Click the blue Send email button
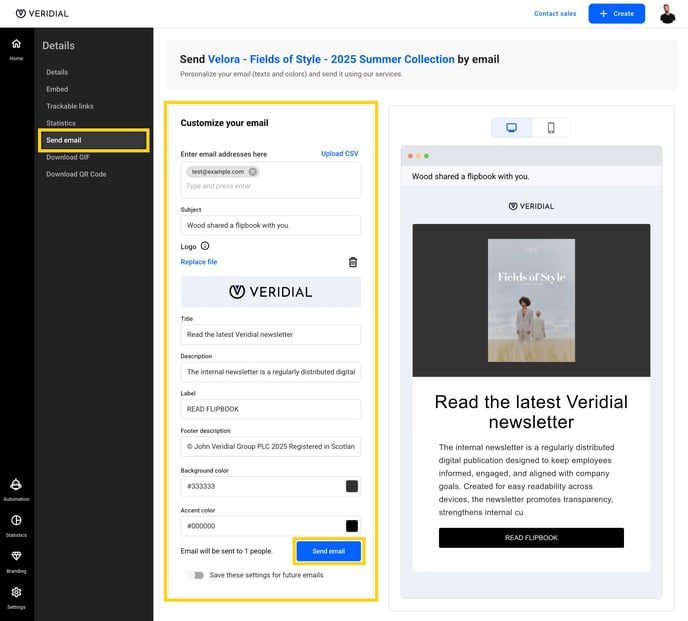 coord(329,551)
